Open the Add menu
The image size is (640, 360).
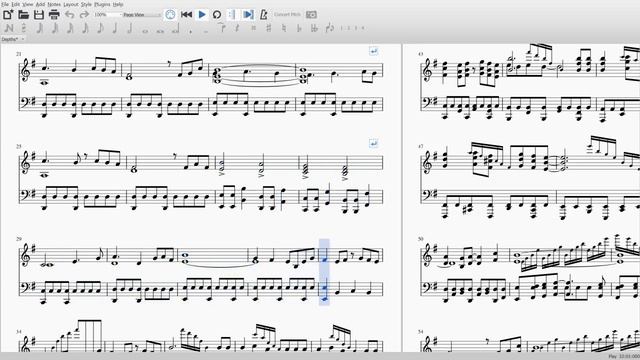pyautogui.click(x=40, y=4)
